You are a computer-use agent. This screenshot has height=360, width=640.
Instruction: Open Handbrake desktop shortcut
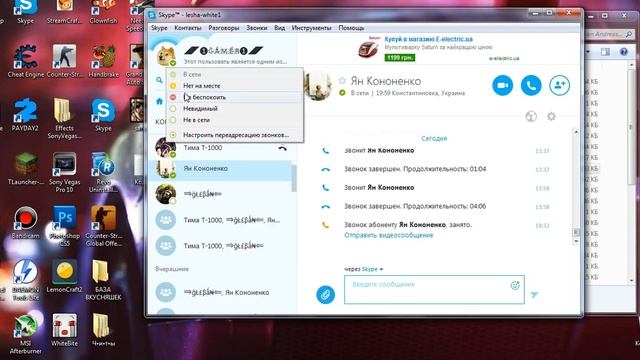pos(103,61)
